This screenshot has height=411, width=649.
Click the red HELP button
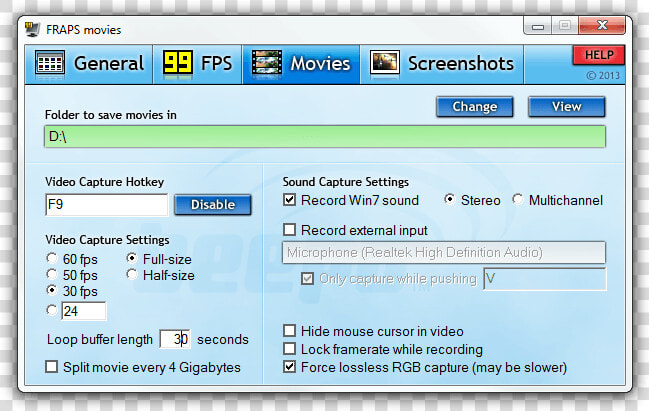(599, 55)
